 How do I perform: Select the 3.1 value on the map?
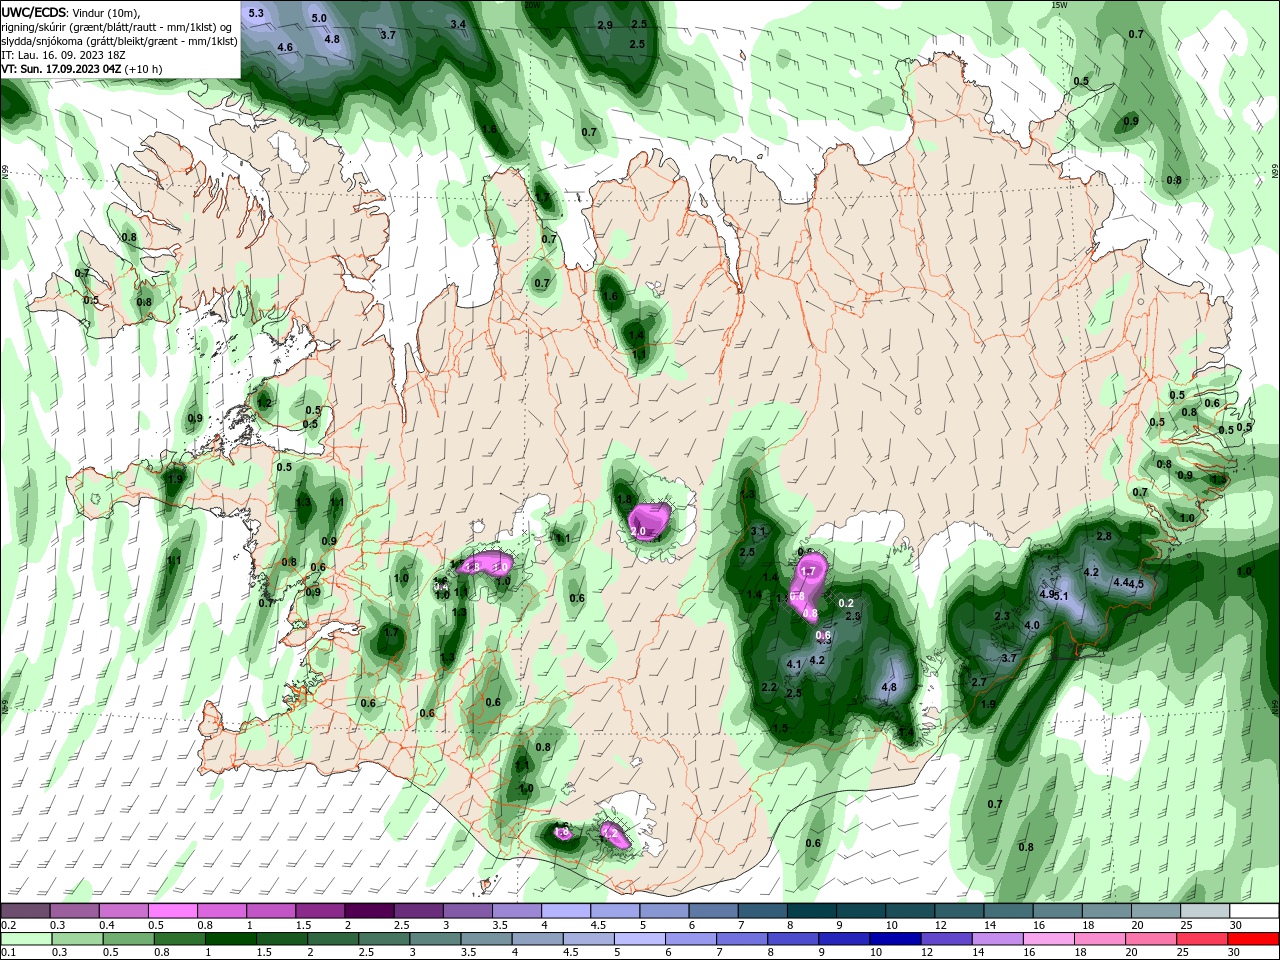pos(758,531)
